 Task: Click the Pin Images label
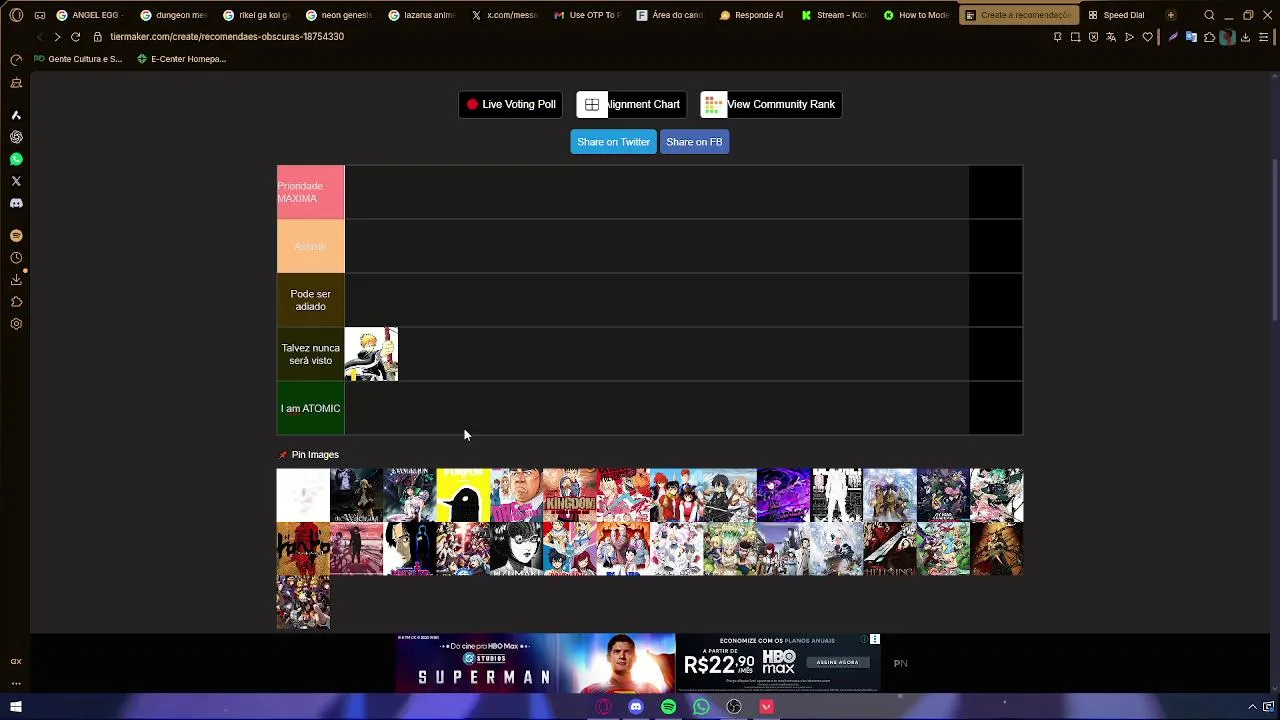coord(315,455)
